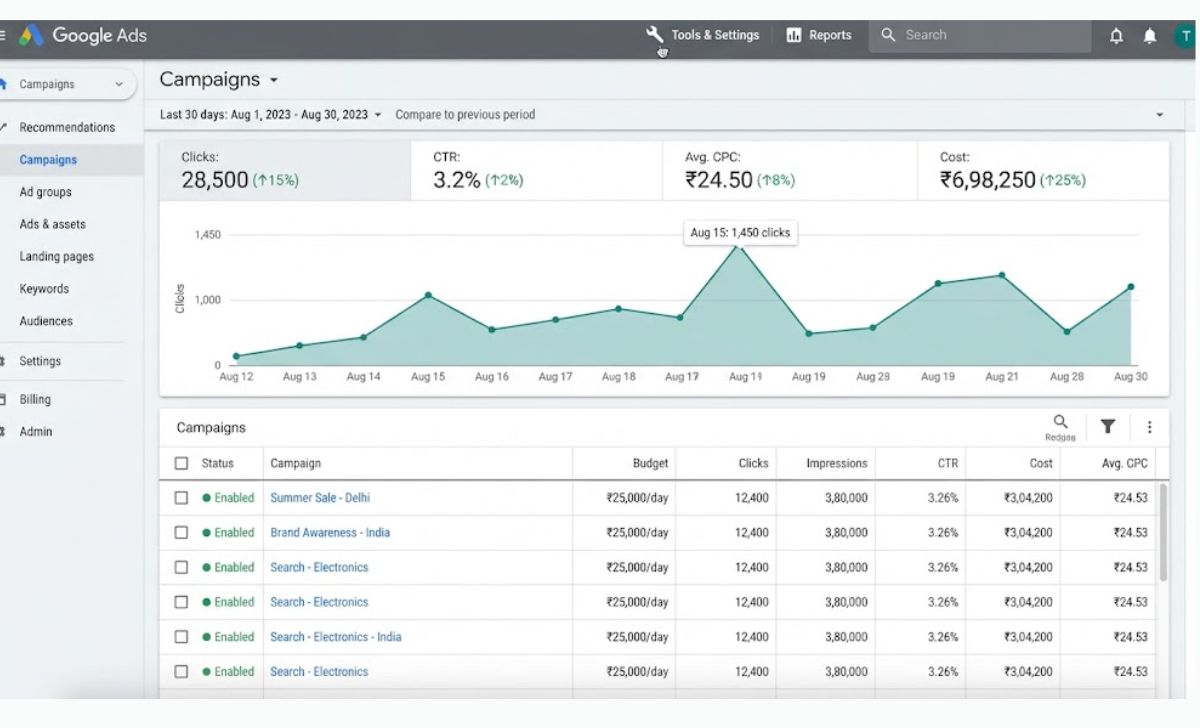Open Admin in sidebar
1200x728 pixels.
36,432
